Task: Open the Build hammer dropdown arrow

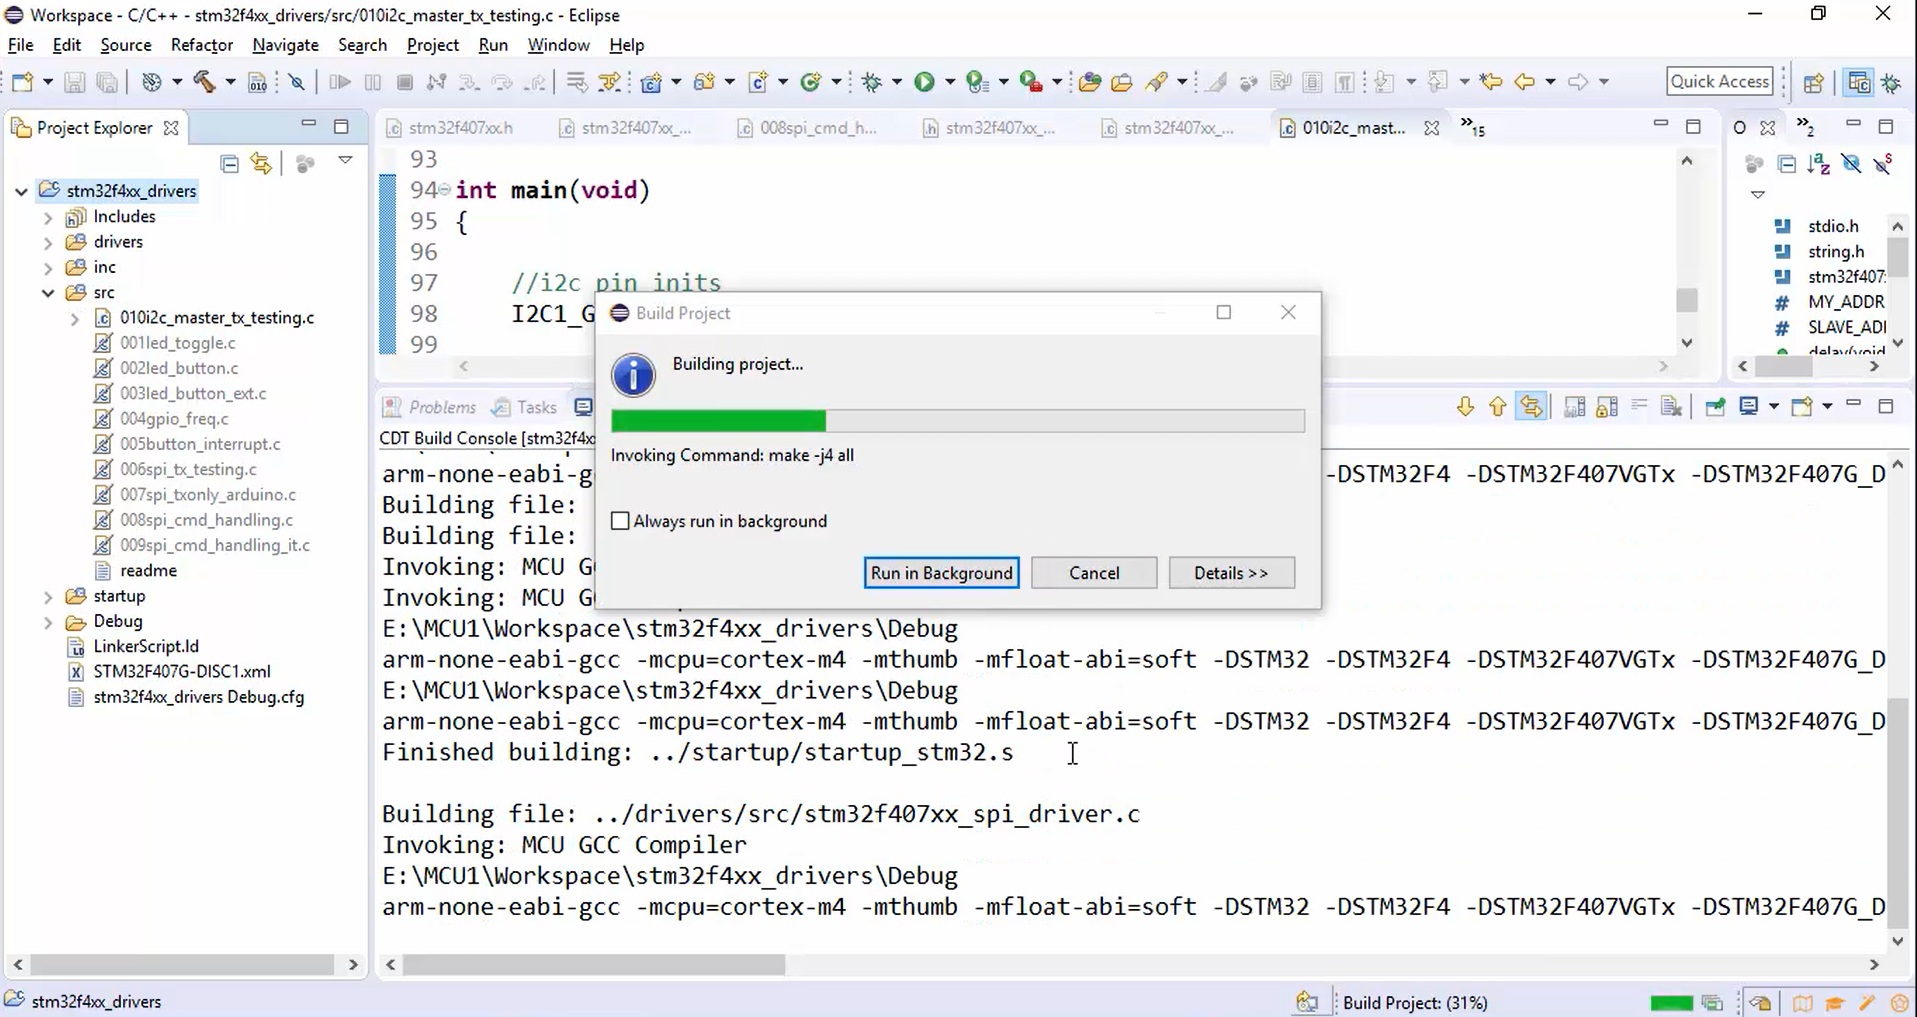Action: click(230, 82)
